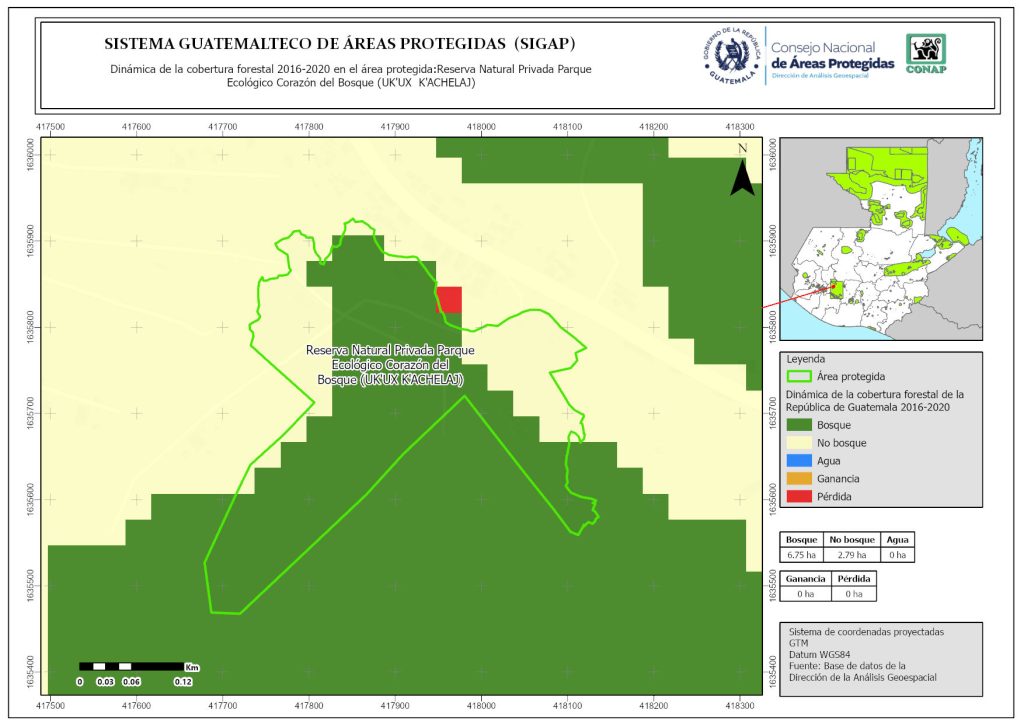Click the Pérdida table header cell
The height and width of the screenshot is (724, 1024).
853,578
